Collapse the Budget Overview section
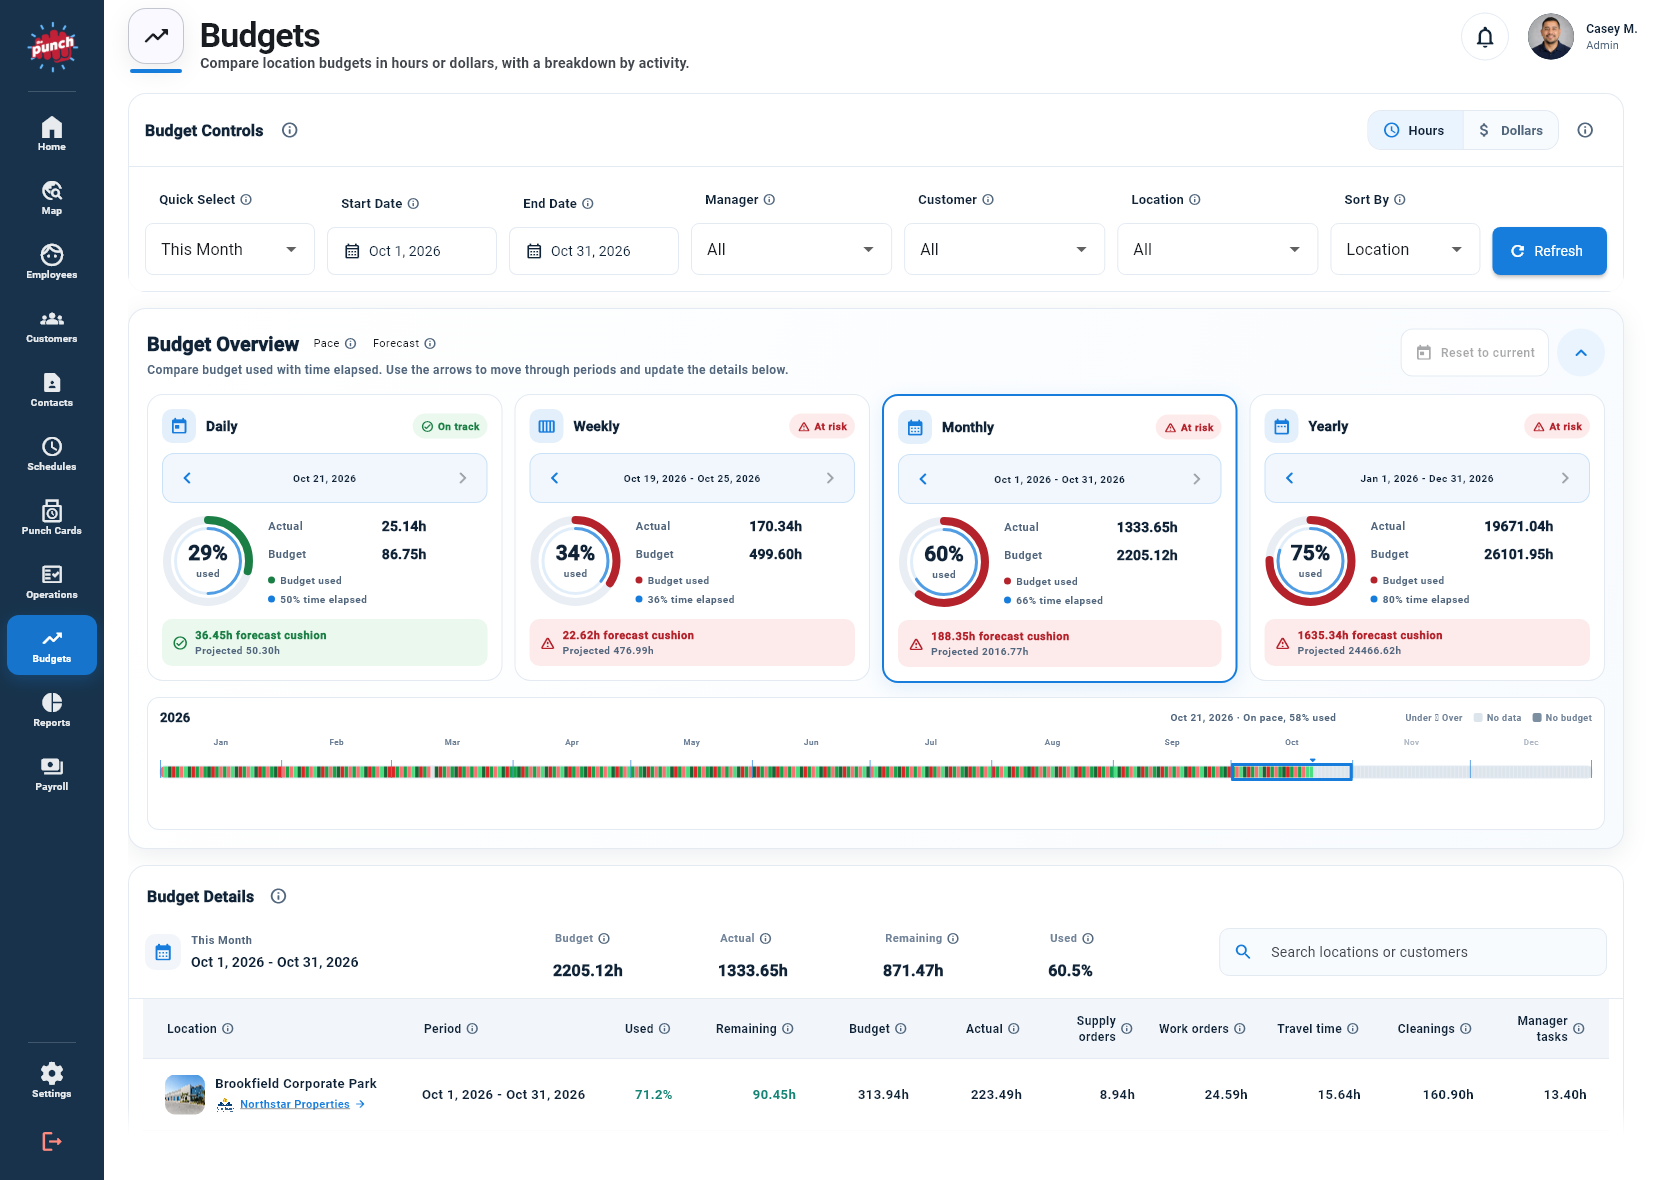 point(1581,353)
